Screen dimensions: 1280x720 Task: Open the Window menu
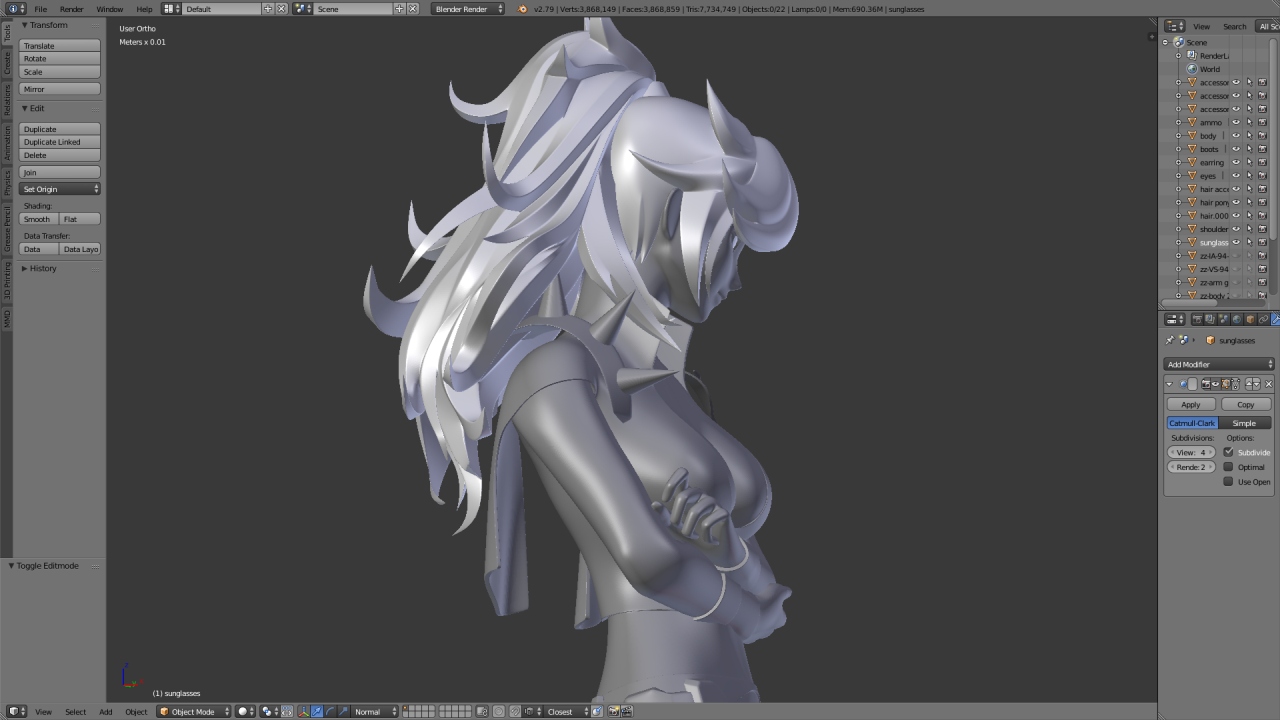tap(110, 9)
